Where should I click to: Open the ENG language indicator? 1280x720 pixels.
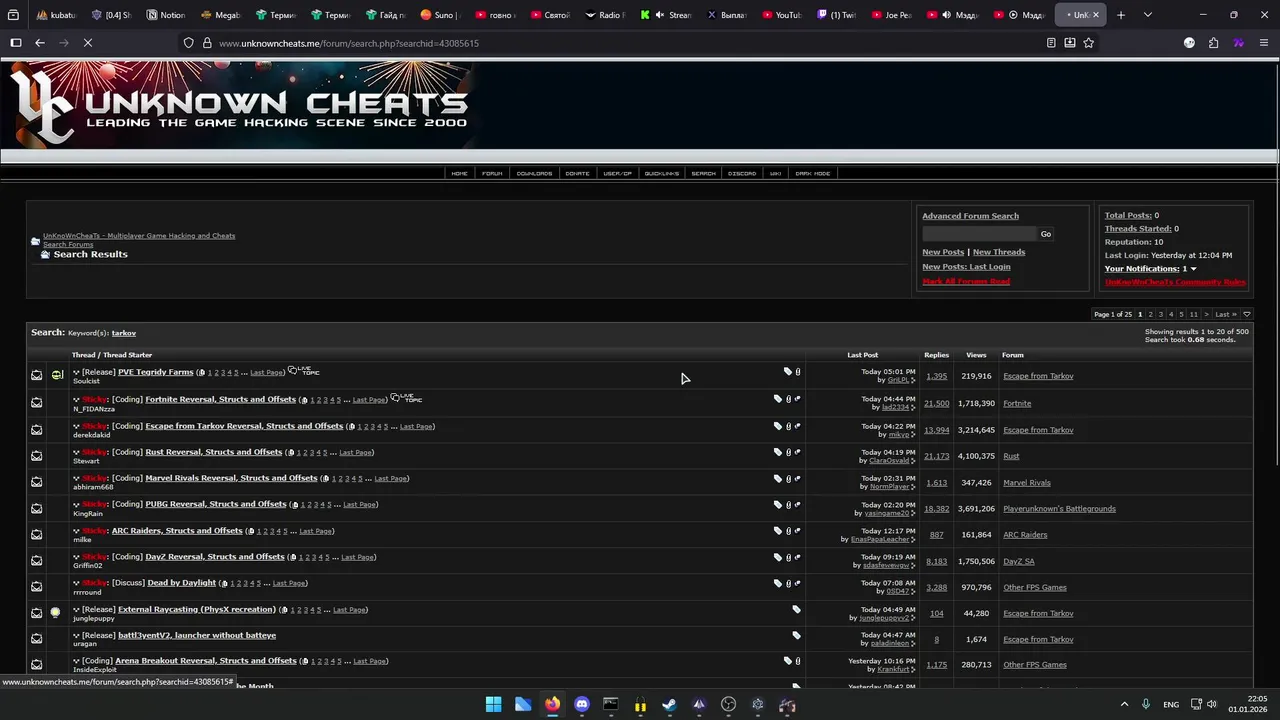click(1171, 704)
